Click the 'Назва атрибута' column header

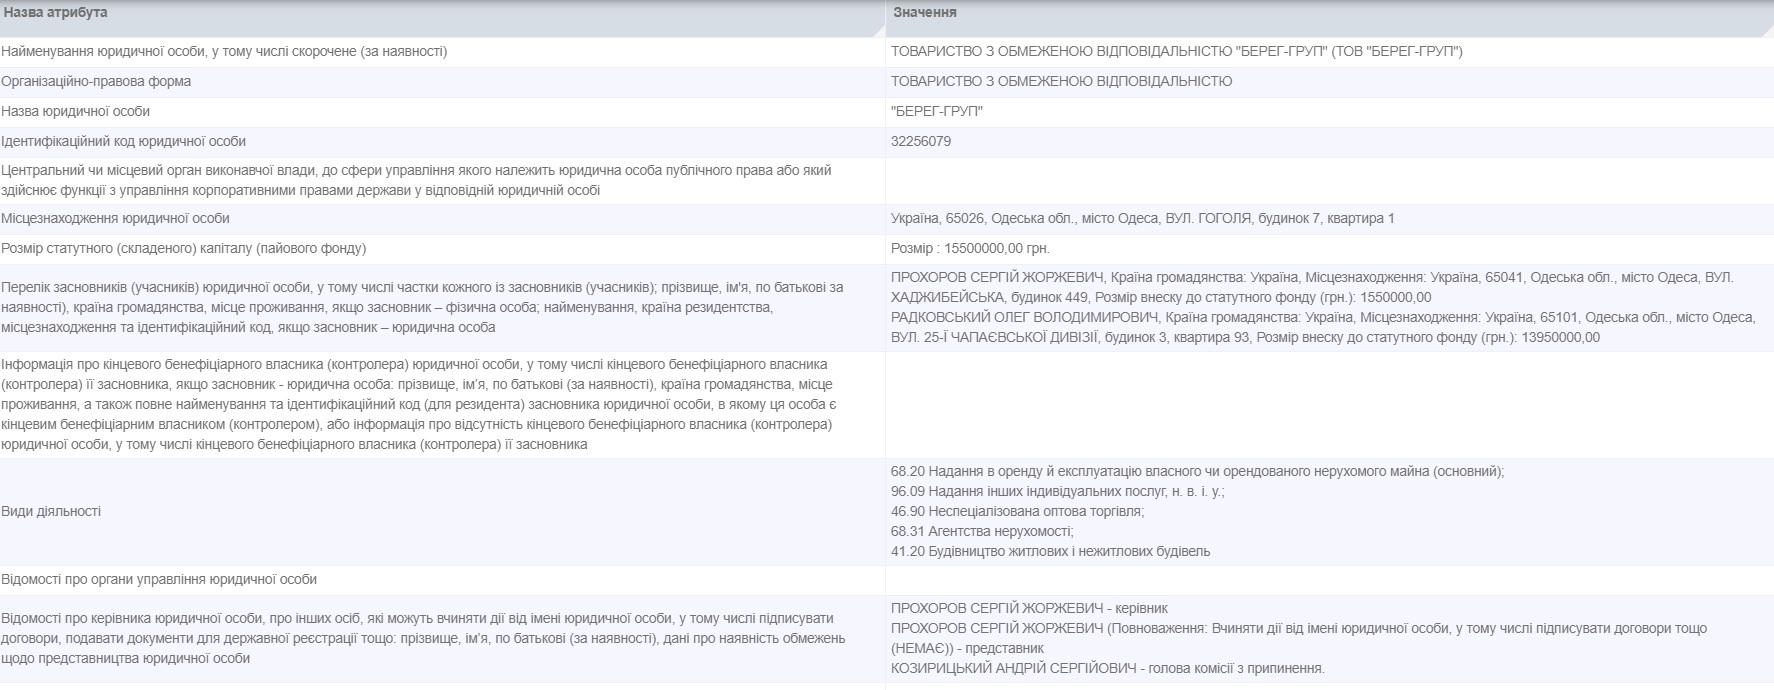point(54,12)
